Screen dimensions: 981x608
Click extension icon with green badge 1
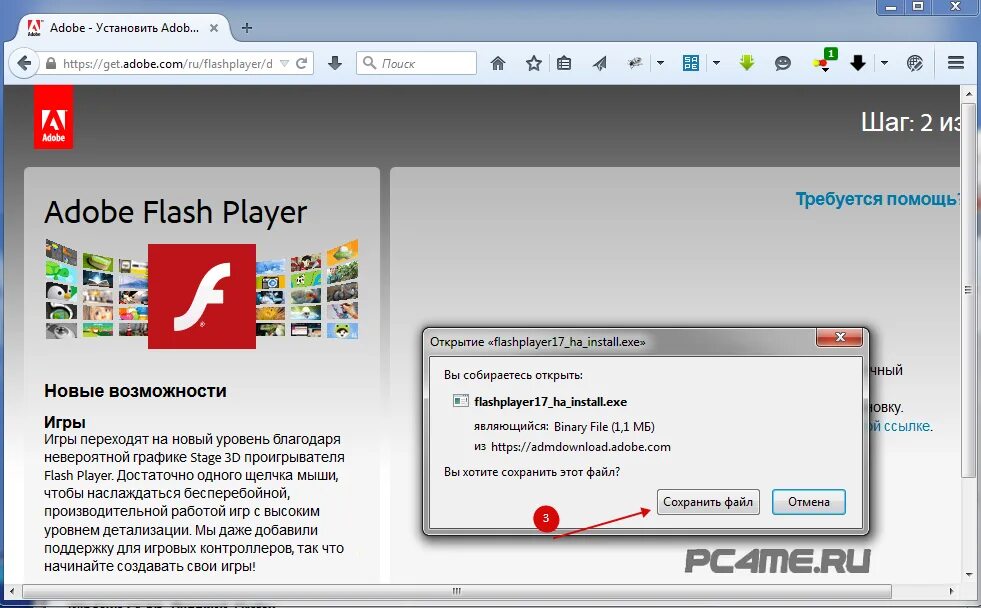pyautogui.click(x=825, y=61)
